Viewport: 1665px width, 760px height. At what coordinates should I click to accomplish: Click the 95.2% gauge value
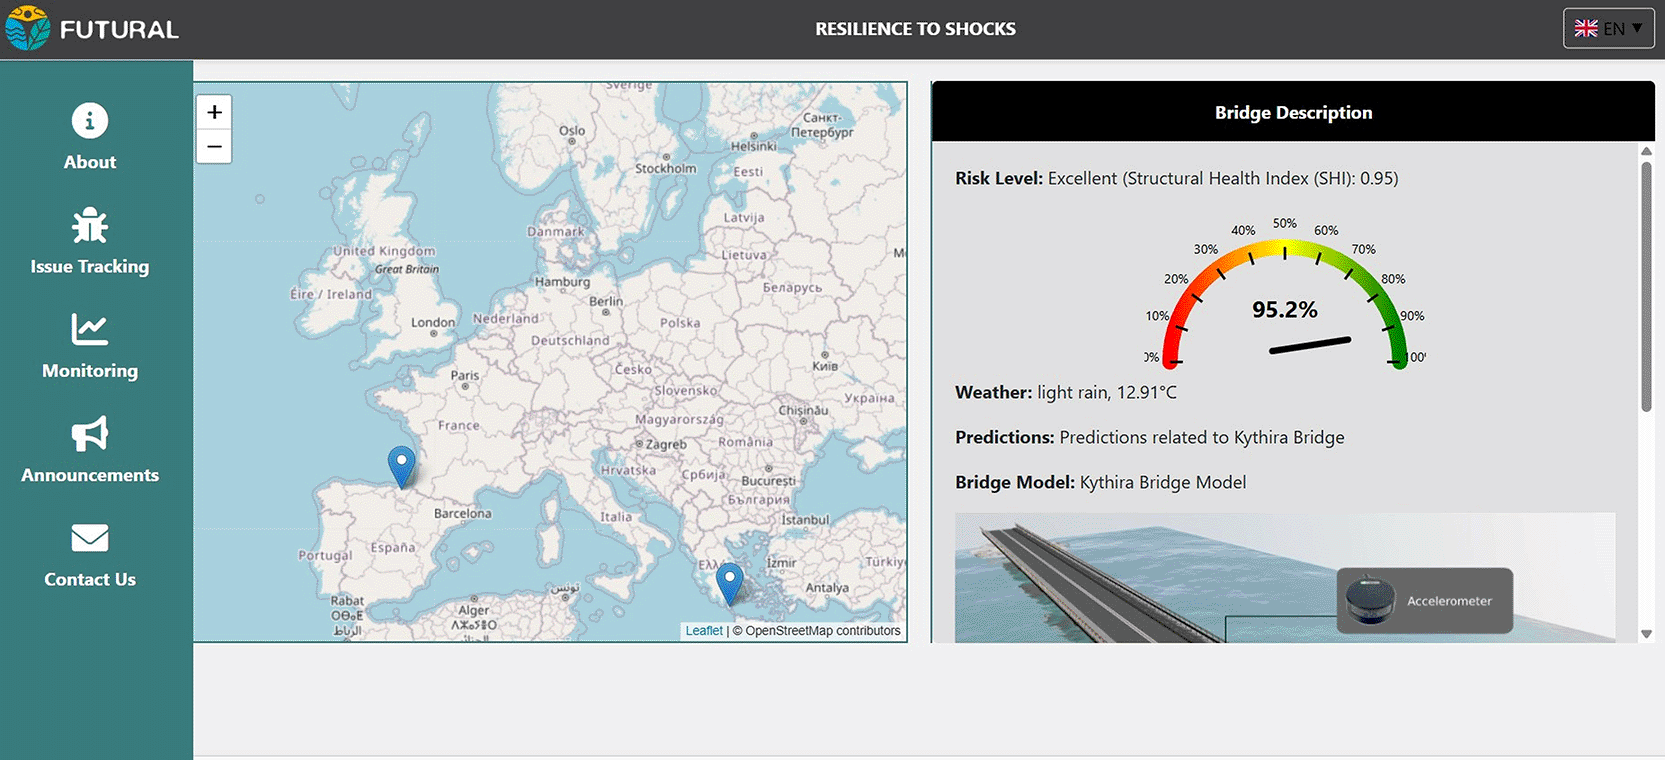pos(1285,310)
